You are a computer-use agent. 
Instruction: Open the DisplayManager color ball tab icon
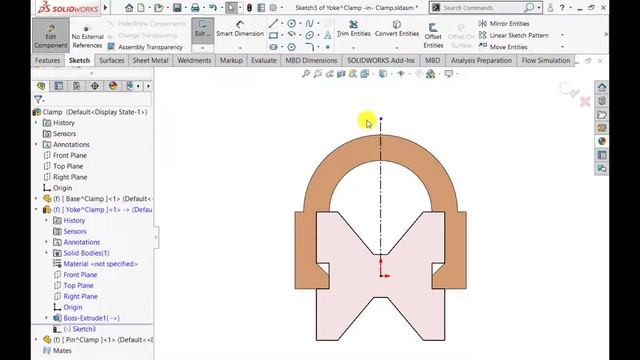[113, 86]
